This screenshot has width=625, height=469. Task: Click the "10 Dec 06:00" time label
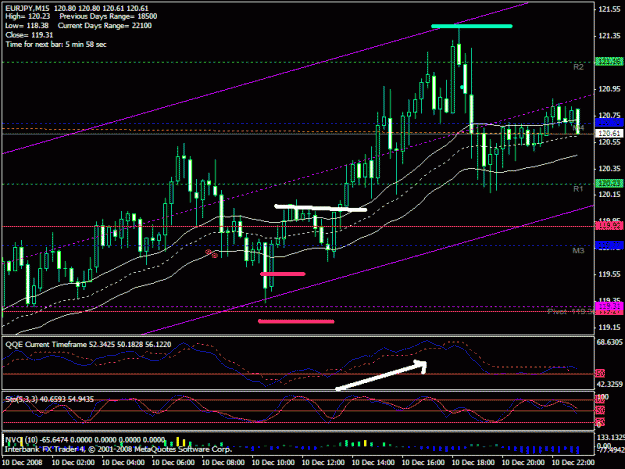pyautogui.click(x=173, y=463)
